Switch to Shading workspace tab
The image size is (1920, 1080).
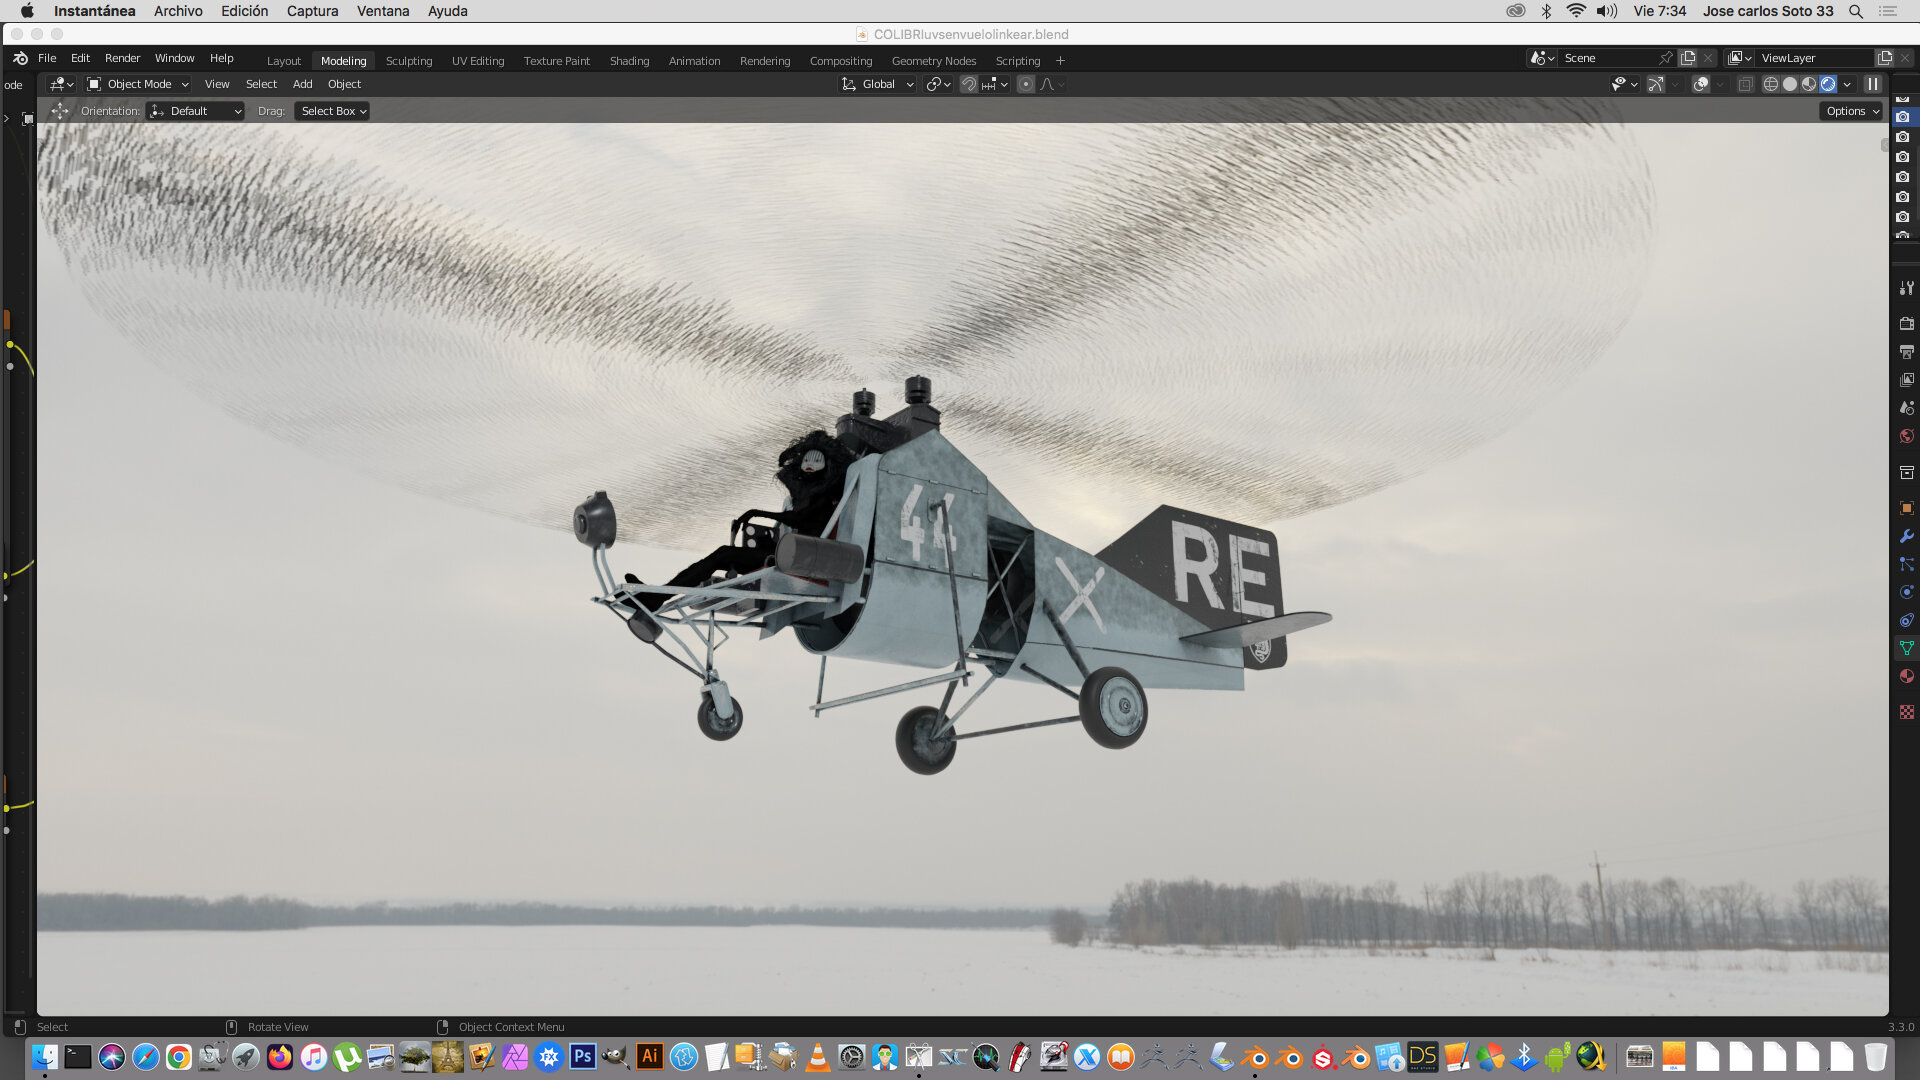(629, 61)
